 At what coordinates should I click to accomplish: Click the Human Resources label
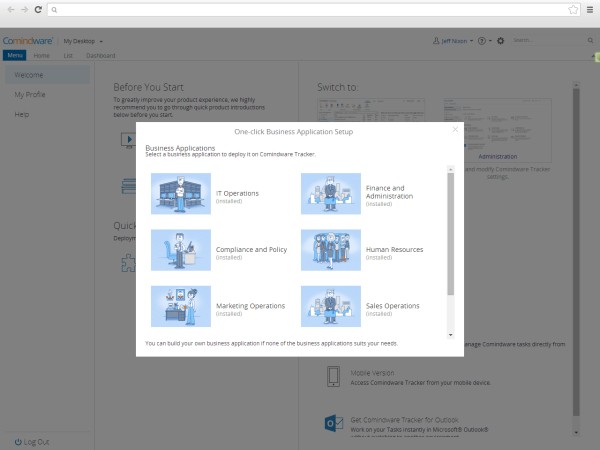tap(394, 249)
